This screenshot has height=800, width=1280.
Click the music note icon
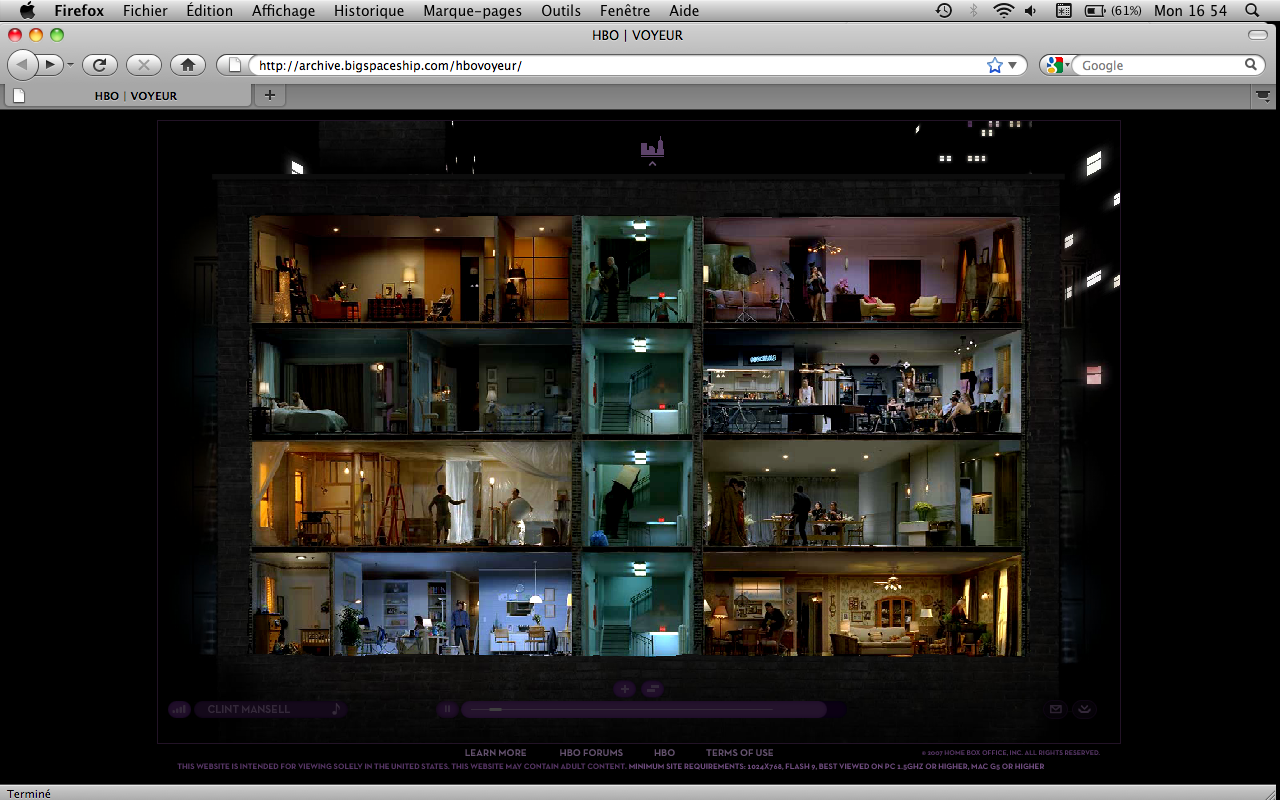pos(336,709)
